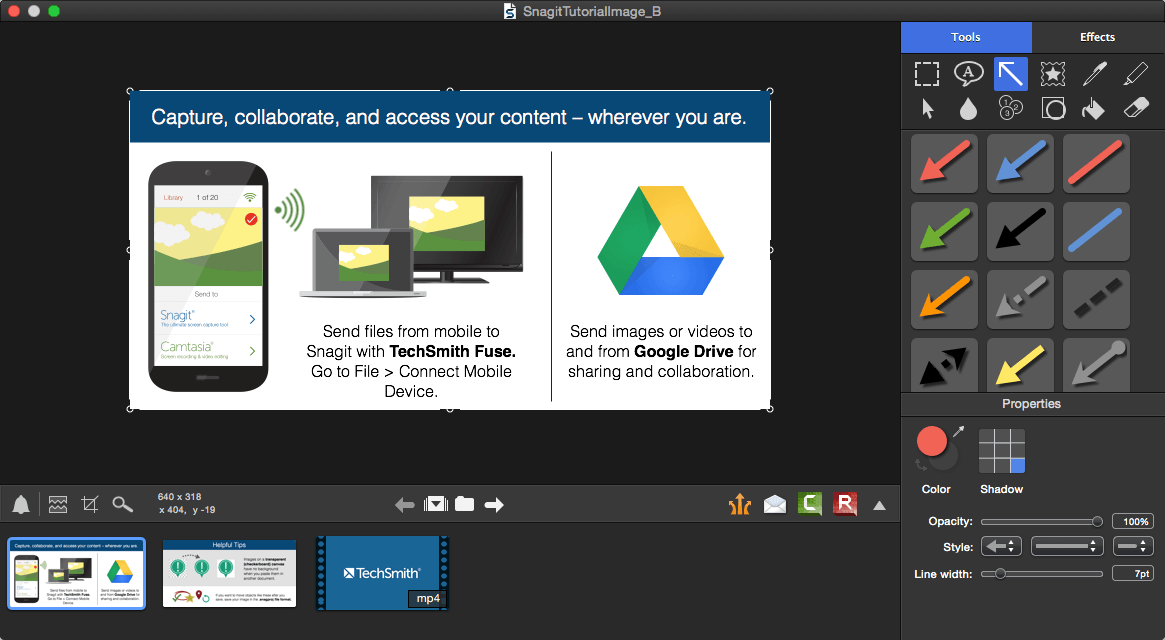Expand more share options triangle

pos(880,505)
